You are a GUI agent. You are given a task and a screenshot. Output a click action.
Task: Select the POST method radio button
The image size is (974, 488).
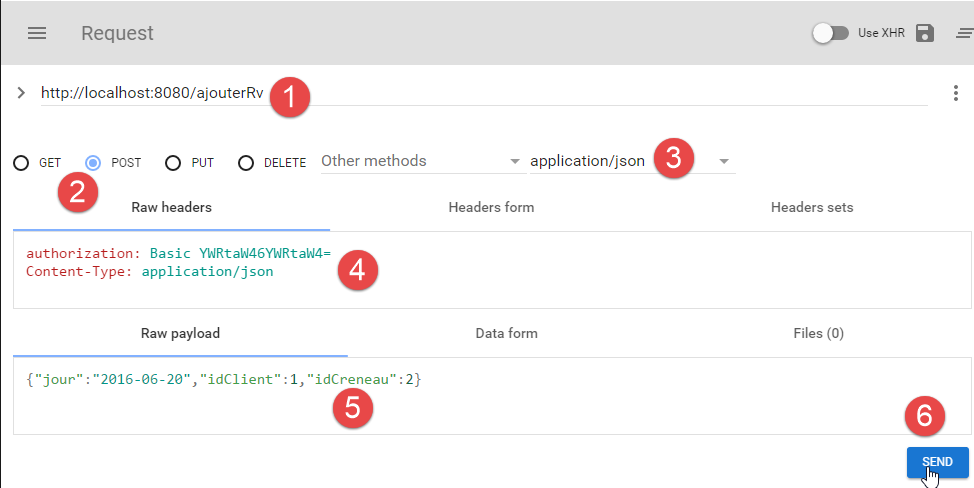(x=94, y=162)
